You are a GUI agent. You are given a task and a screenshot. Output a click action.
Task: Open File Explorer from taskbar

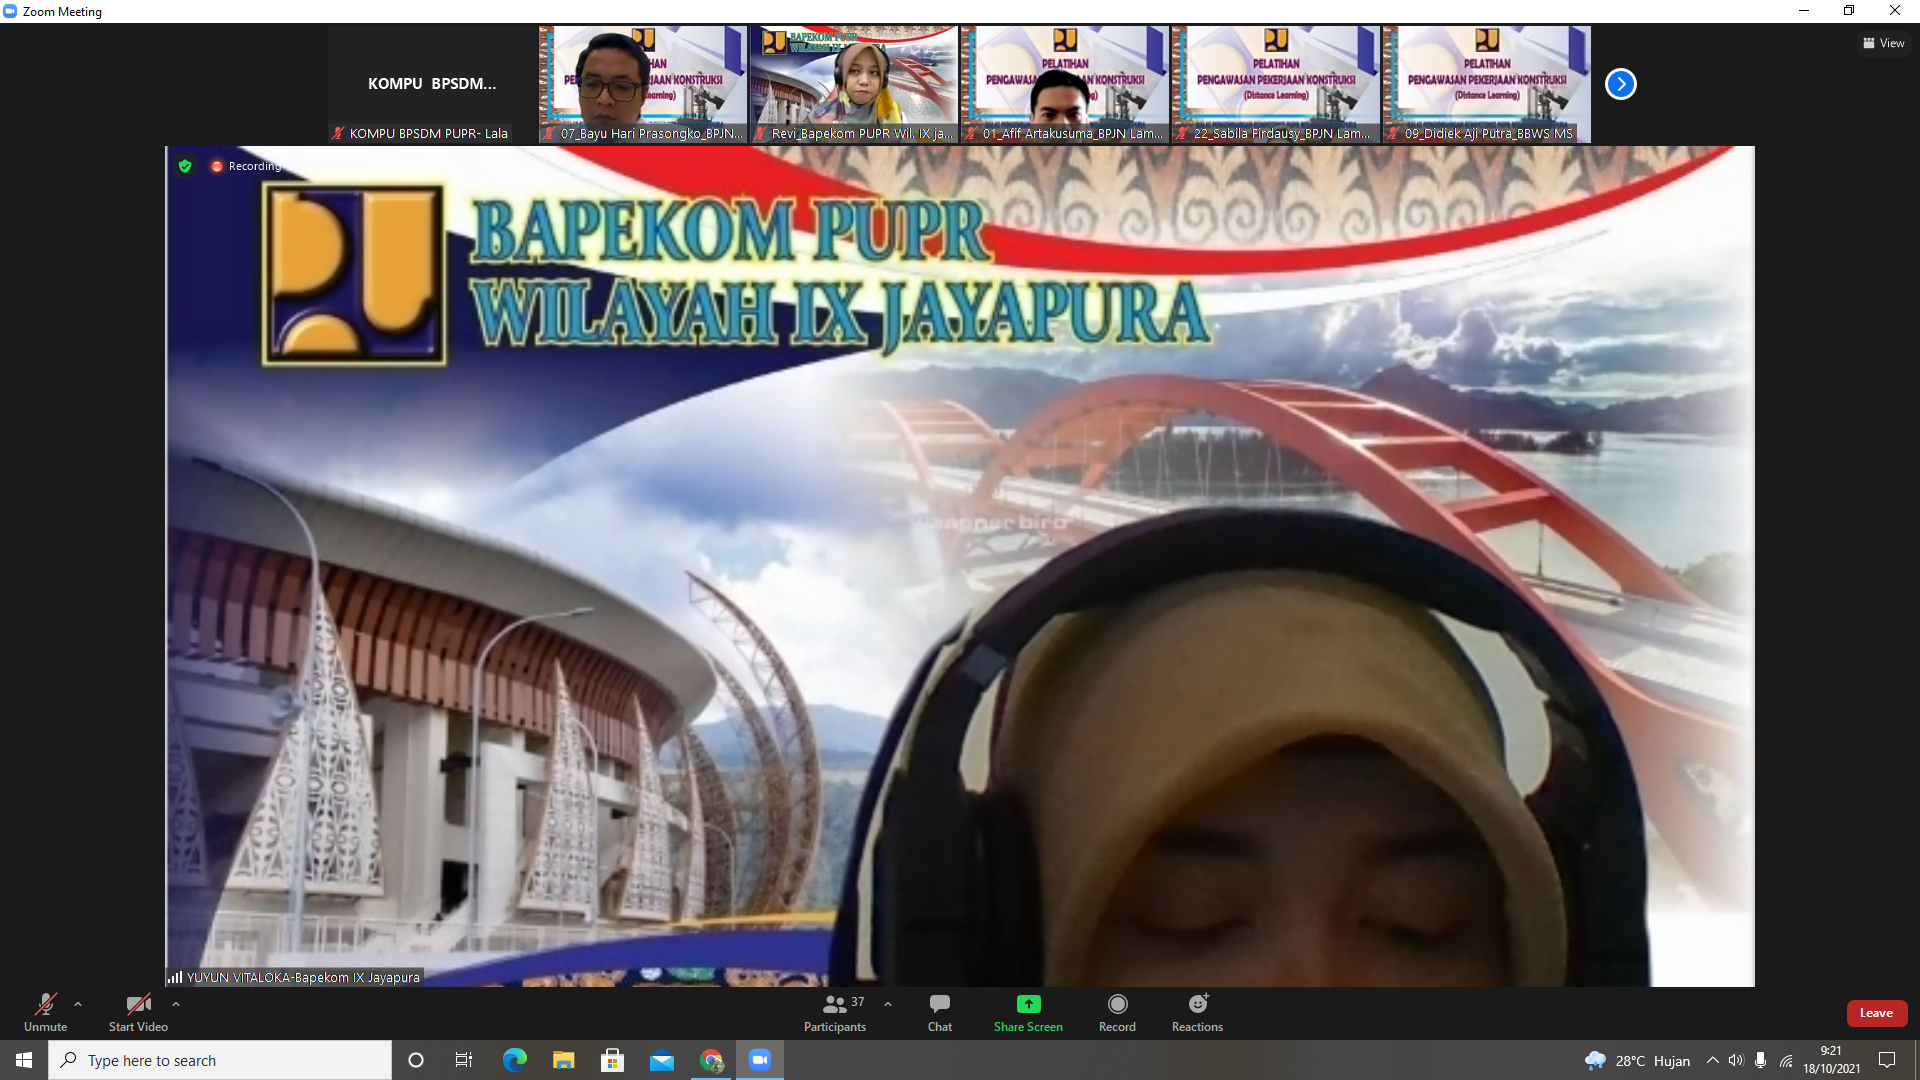click(563, 1060)
